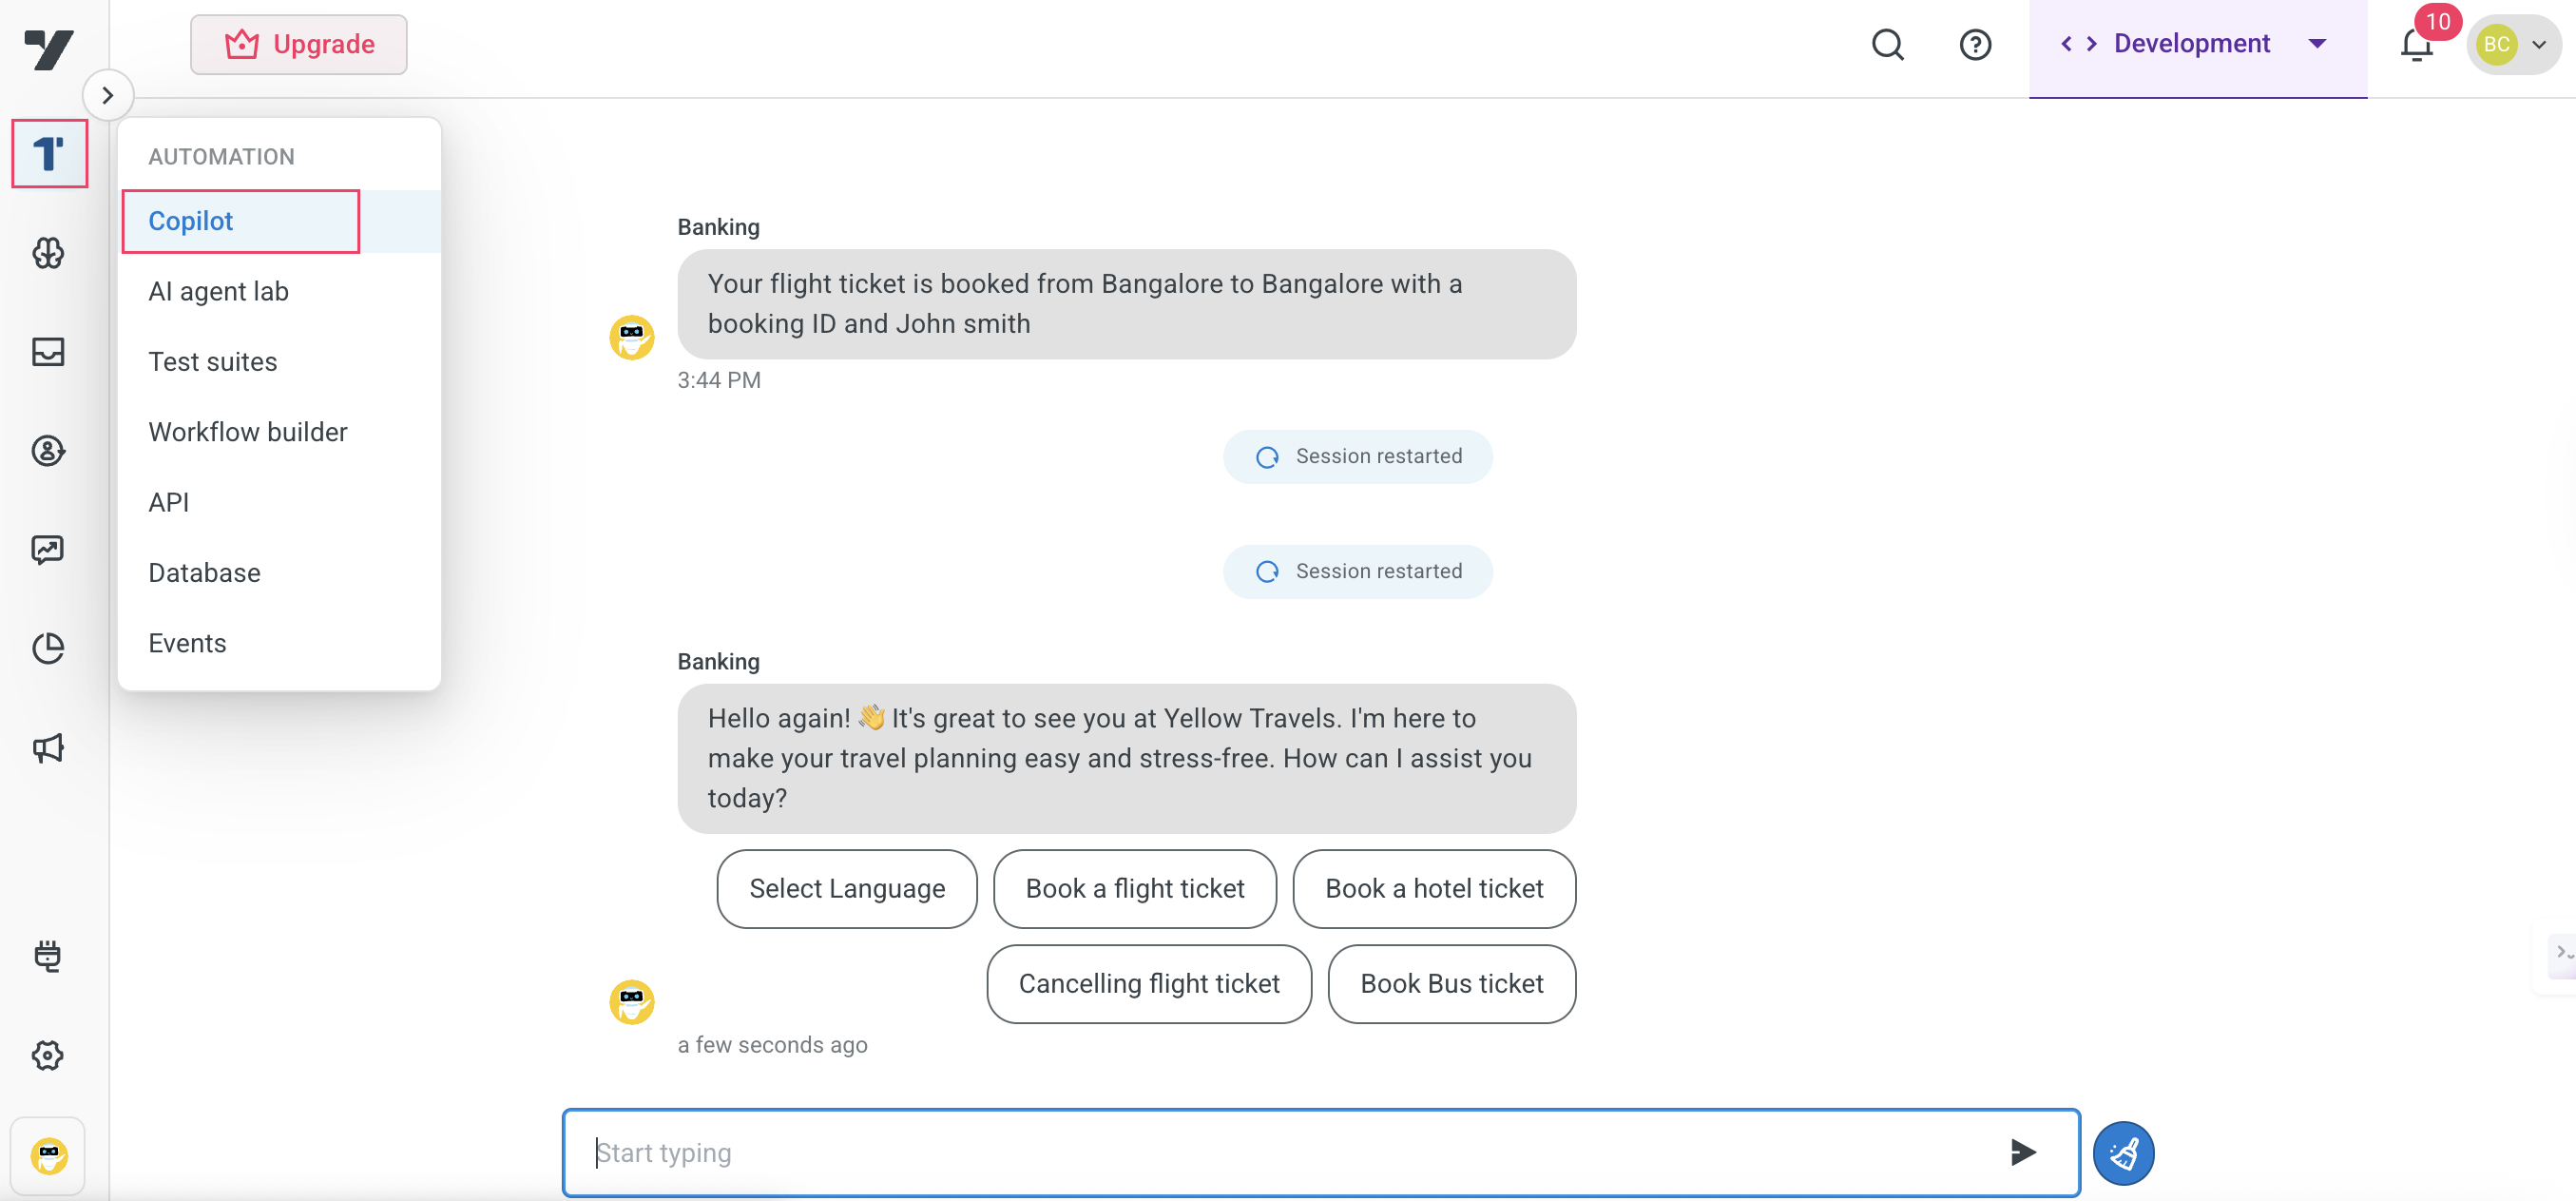Image resolution: width=2576 pixels, height=1201 pixels.
Task: Click the broom clear chat button
Action: (2123, 1153)
